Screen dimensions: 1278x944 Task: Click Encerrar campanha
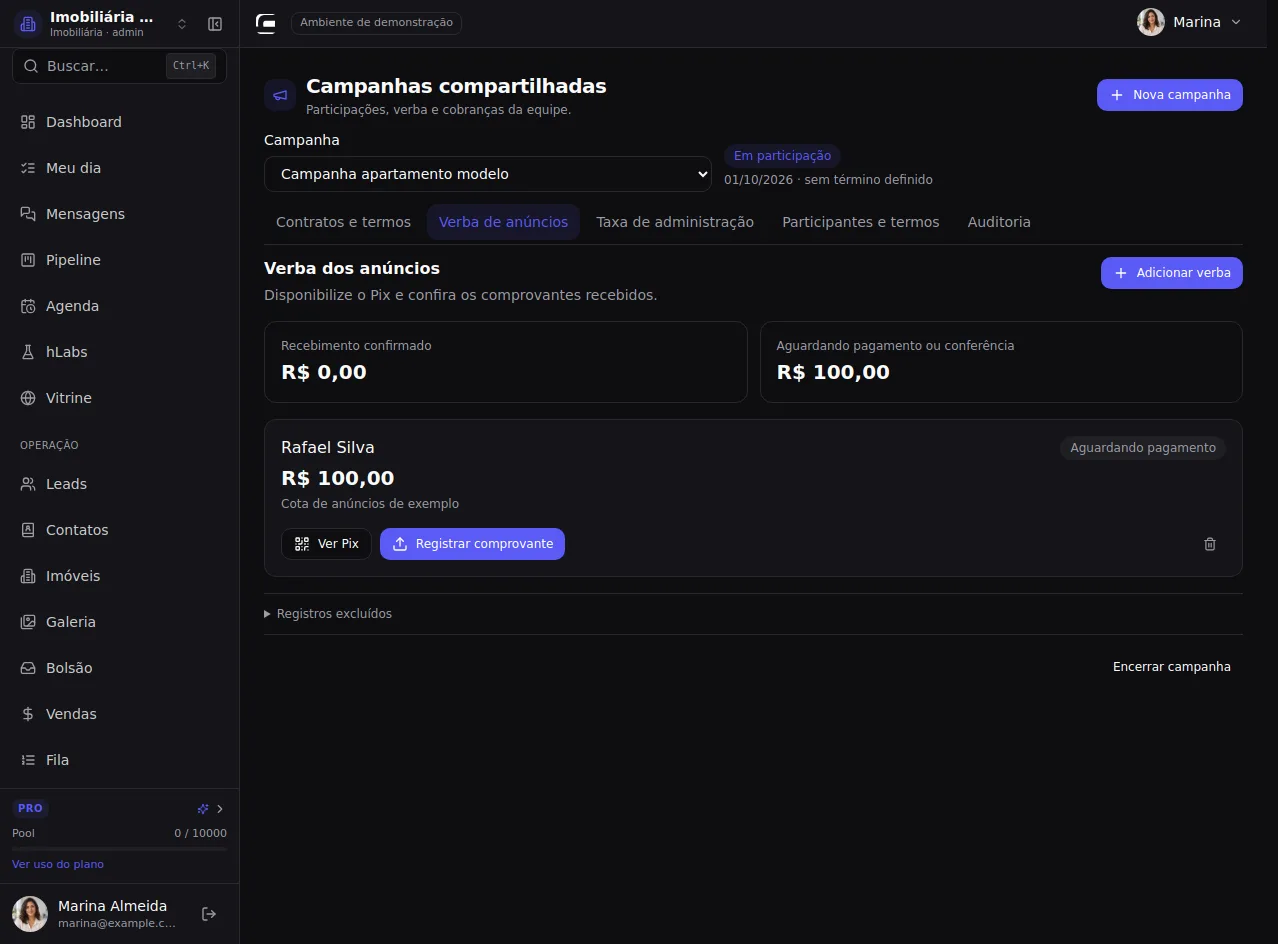click(x=1172, y=667)
